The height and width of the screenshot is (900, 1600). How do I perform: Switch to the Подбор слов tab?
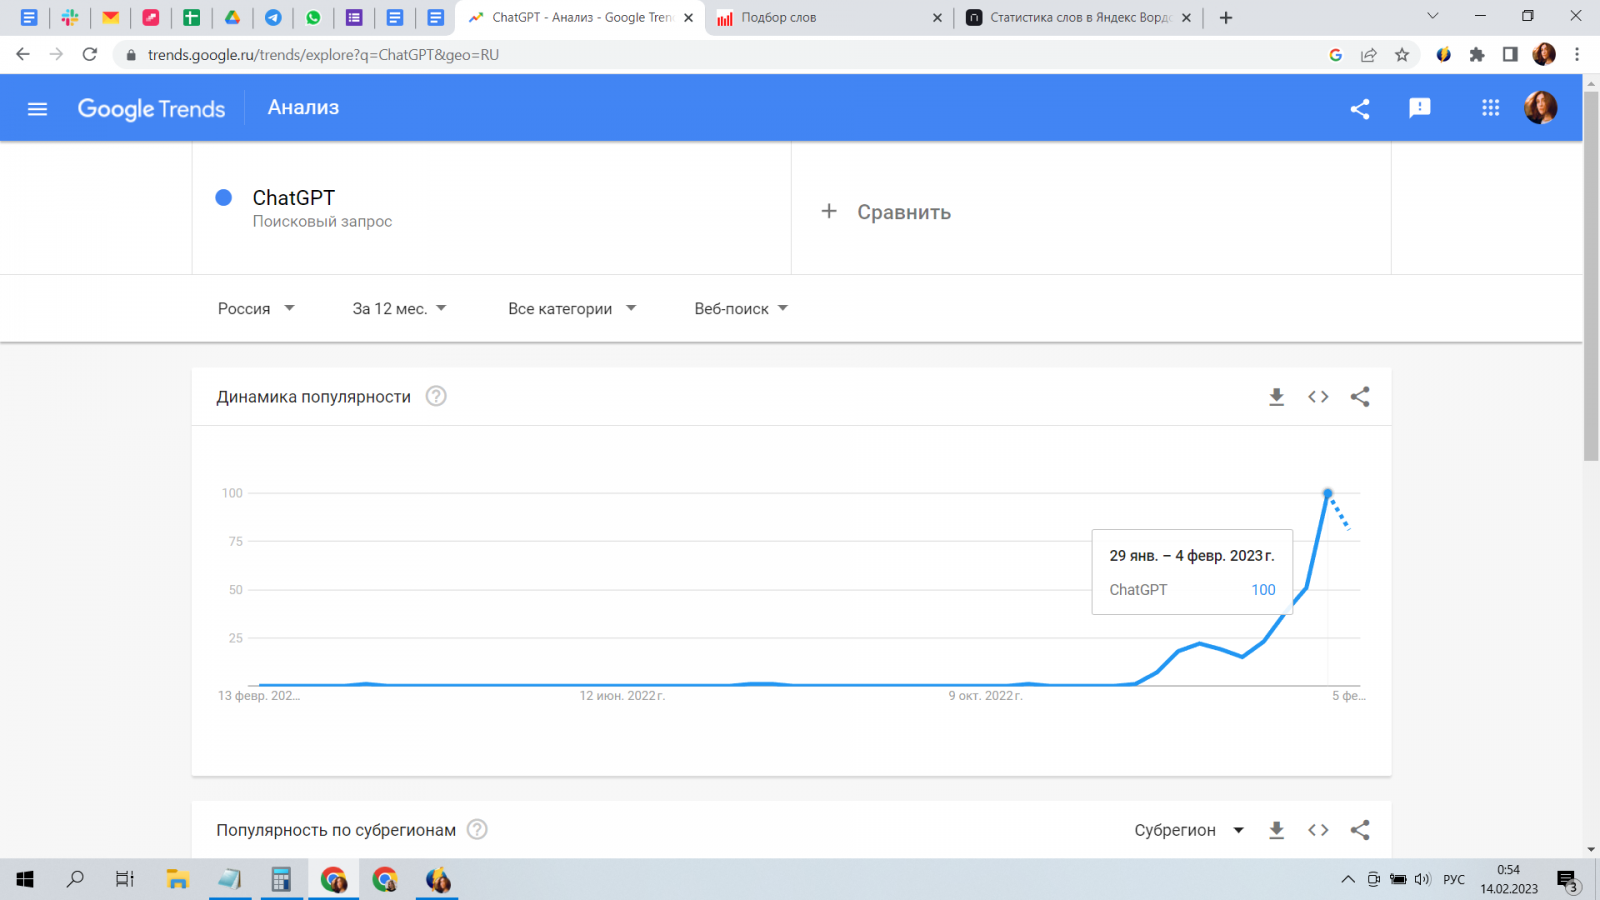[x=829, y=18]
